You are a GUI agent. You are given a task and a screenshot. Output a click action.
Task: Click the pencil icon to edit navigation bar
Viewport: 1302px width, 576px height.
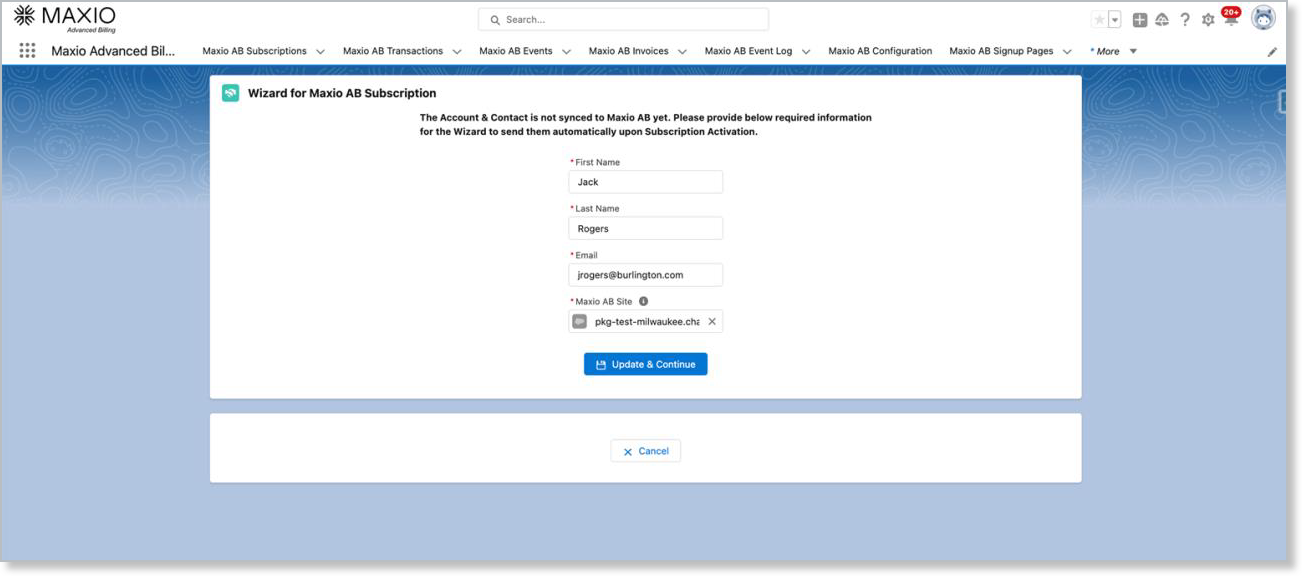(x=1272, y=52)
